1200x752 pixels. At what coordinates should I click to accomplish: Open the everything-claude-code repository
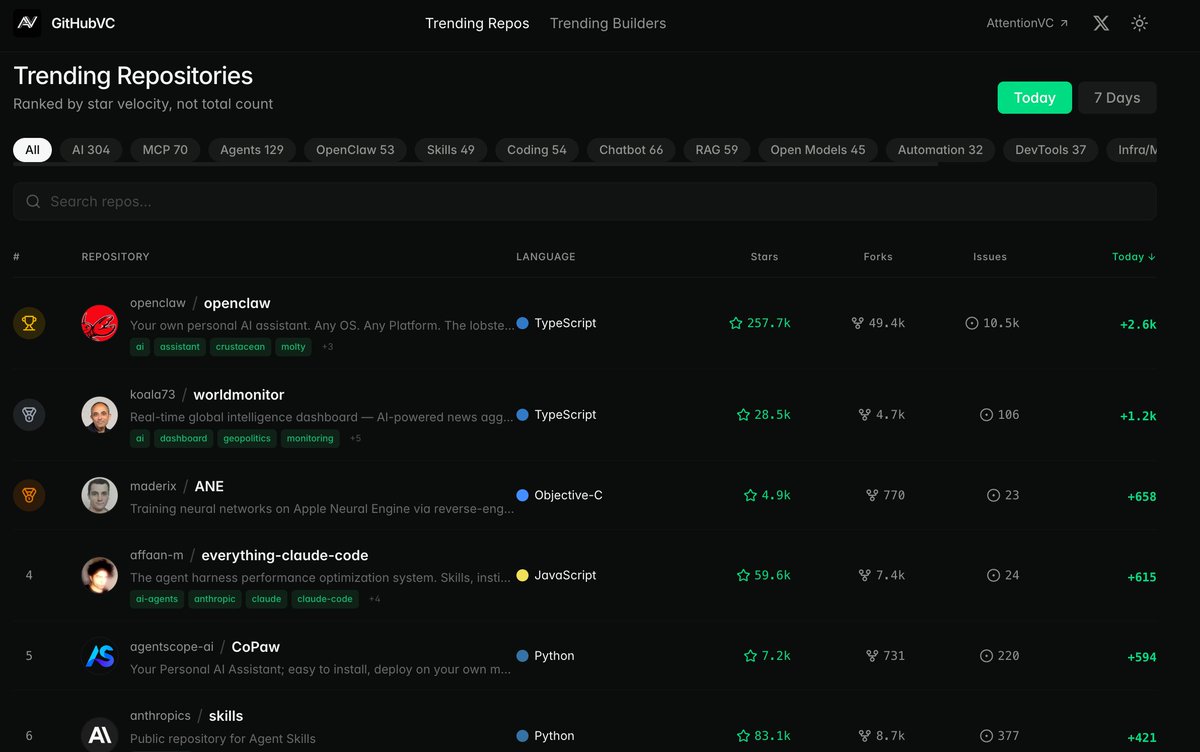pos(285,555)
